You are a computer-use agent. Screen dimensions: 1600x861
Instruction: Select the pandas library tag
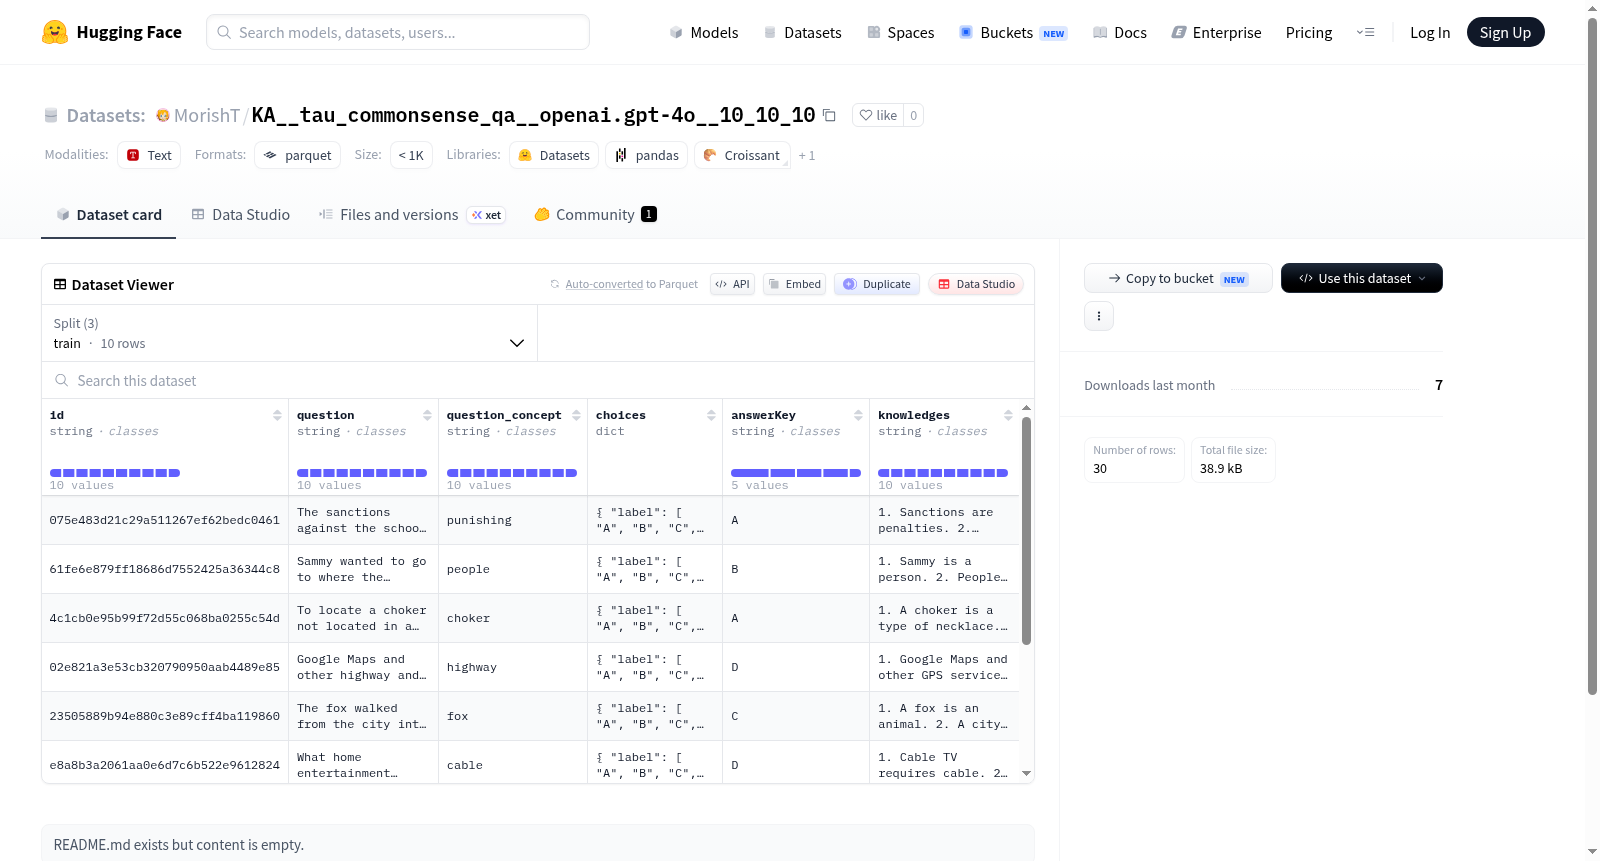646,155
